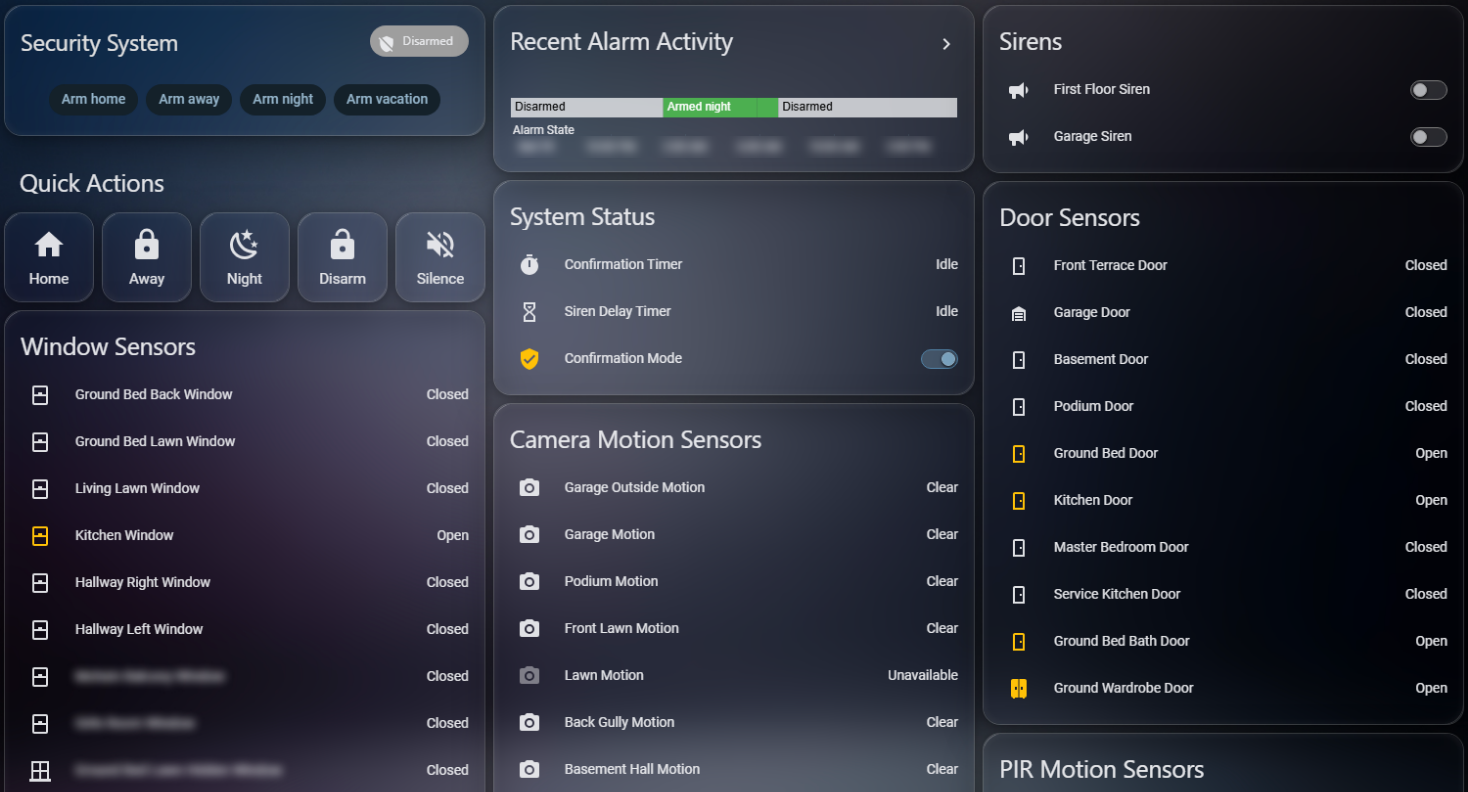
Task: Toggle the Garage Siren switch
Action: [1428, 137]
